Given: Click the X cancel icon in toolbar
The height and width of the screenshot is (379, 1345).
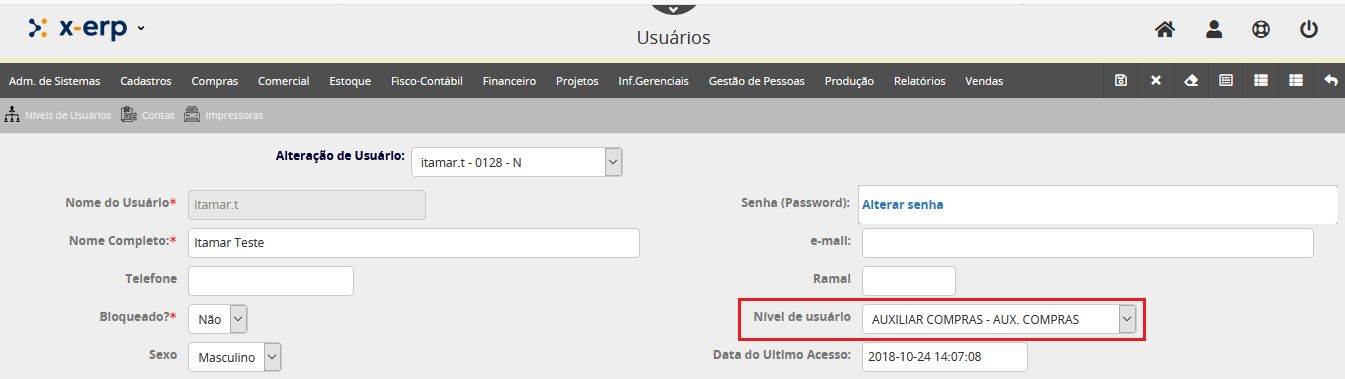Looking at the screenshot, I should click(1156, 80).
